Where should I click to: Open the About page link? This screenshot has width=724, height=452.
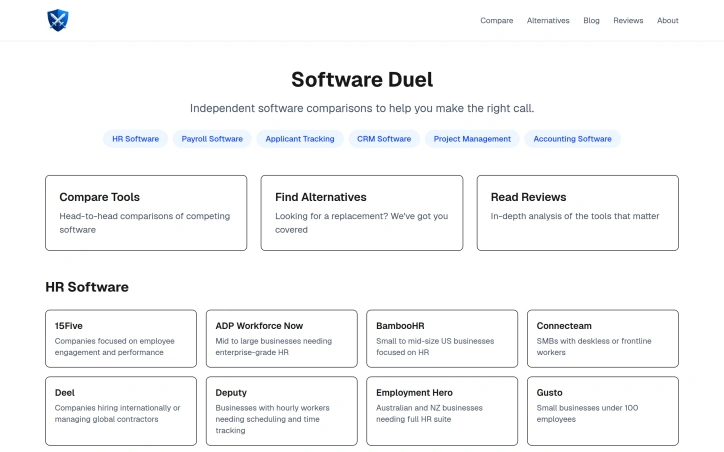(x=668, y=20)
